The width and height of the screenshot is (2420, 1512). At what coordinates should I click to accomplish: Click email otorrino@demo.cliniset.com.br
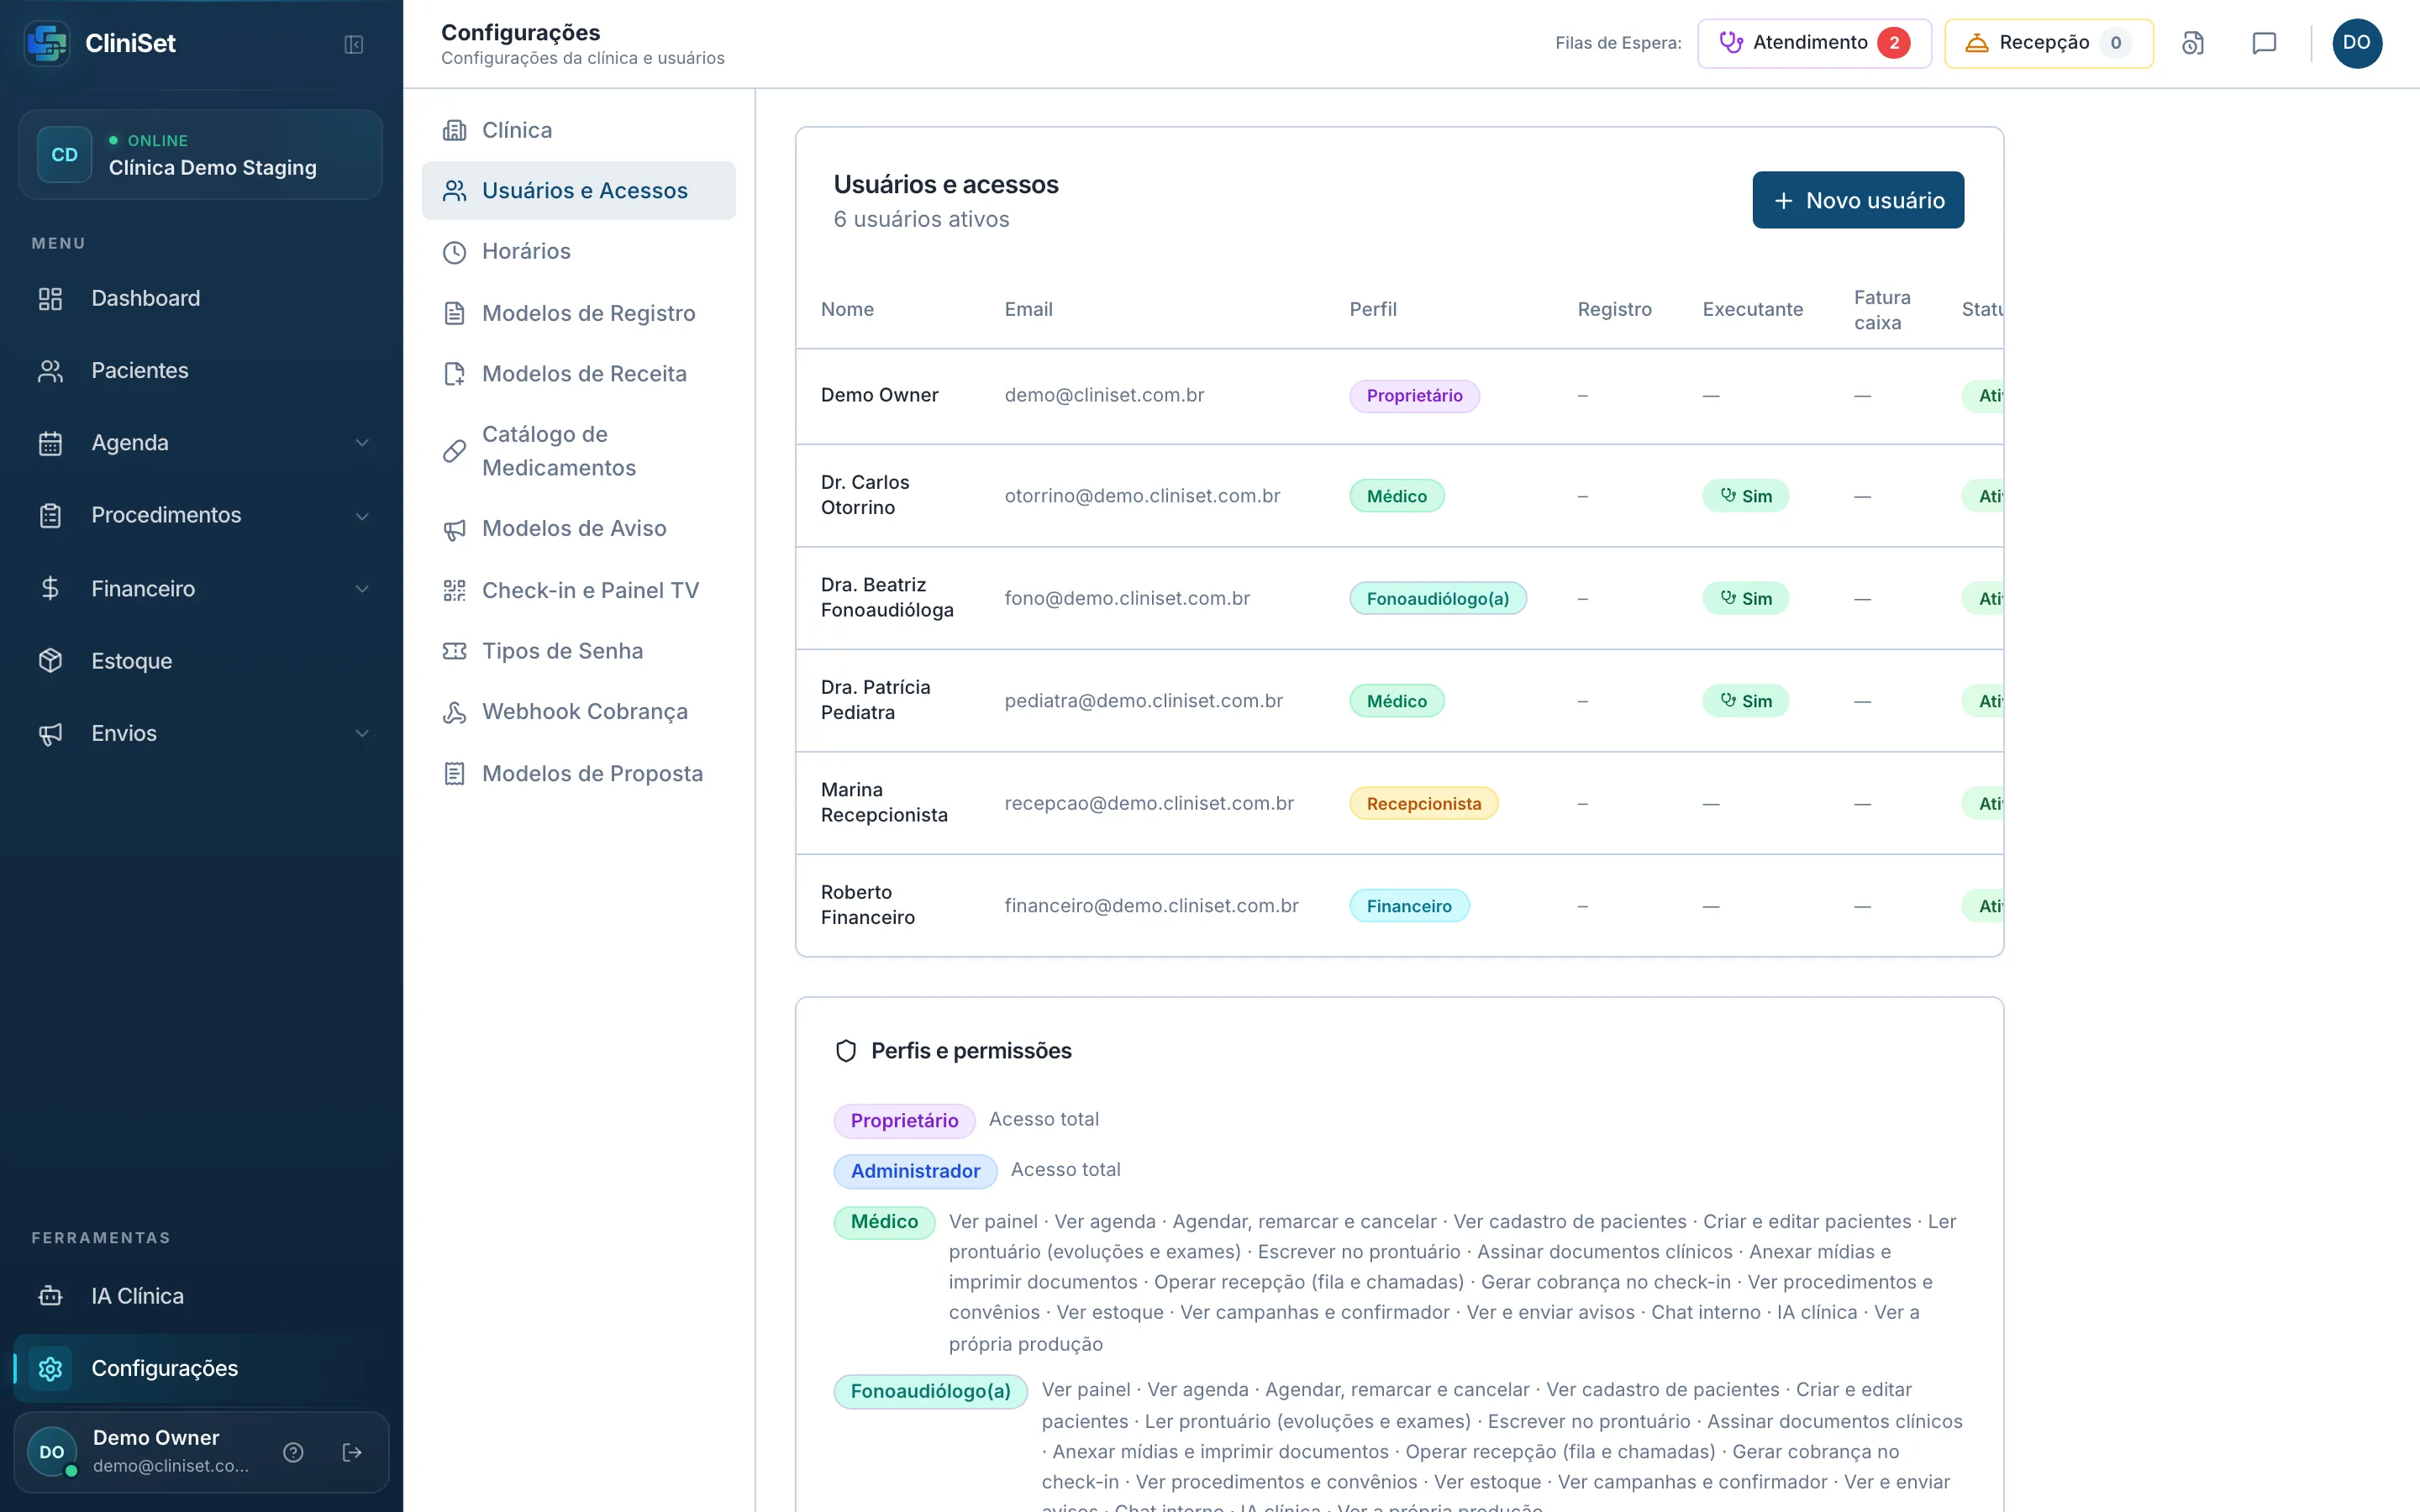click(x=1142, y=496)
